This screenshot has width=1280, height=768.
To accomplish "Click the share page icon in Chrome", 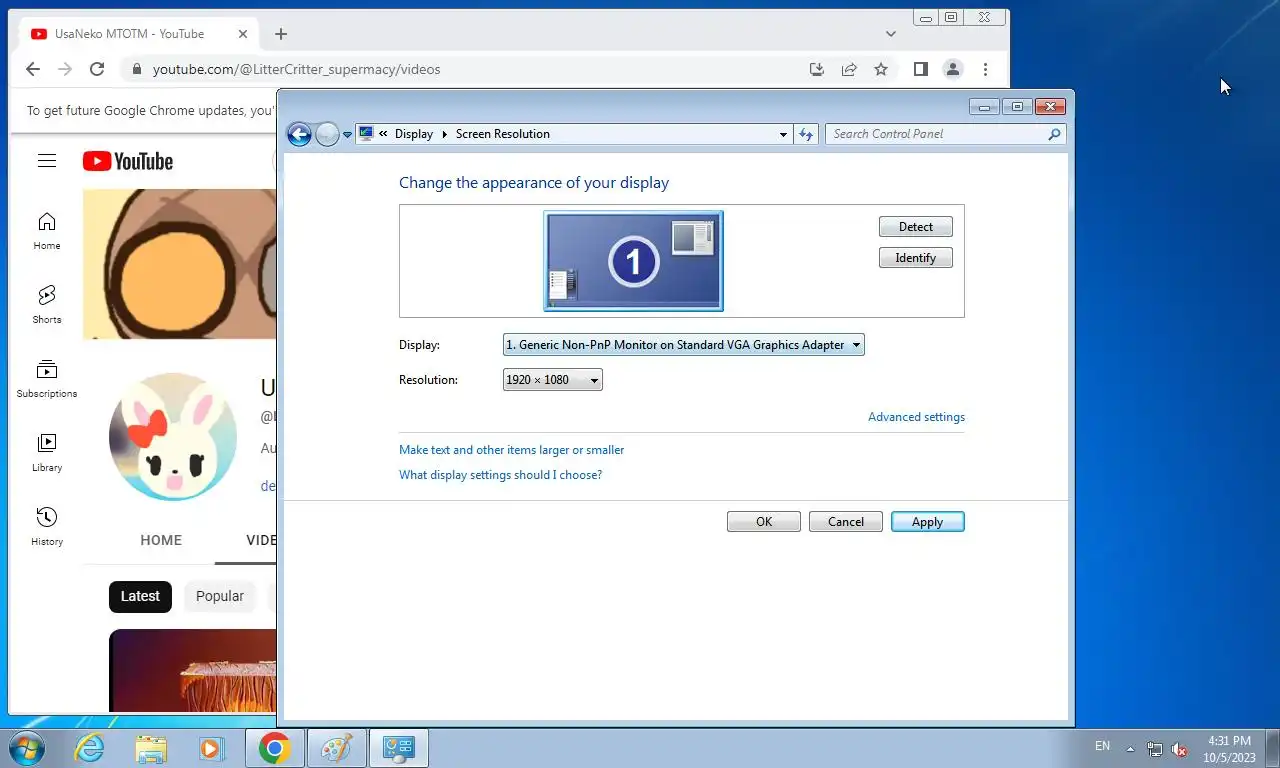I will (849, 69).
